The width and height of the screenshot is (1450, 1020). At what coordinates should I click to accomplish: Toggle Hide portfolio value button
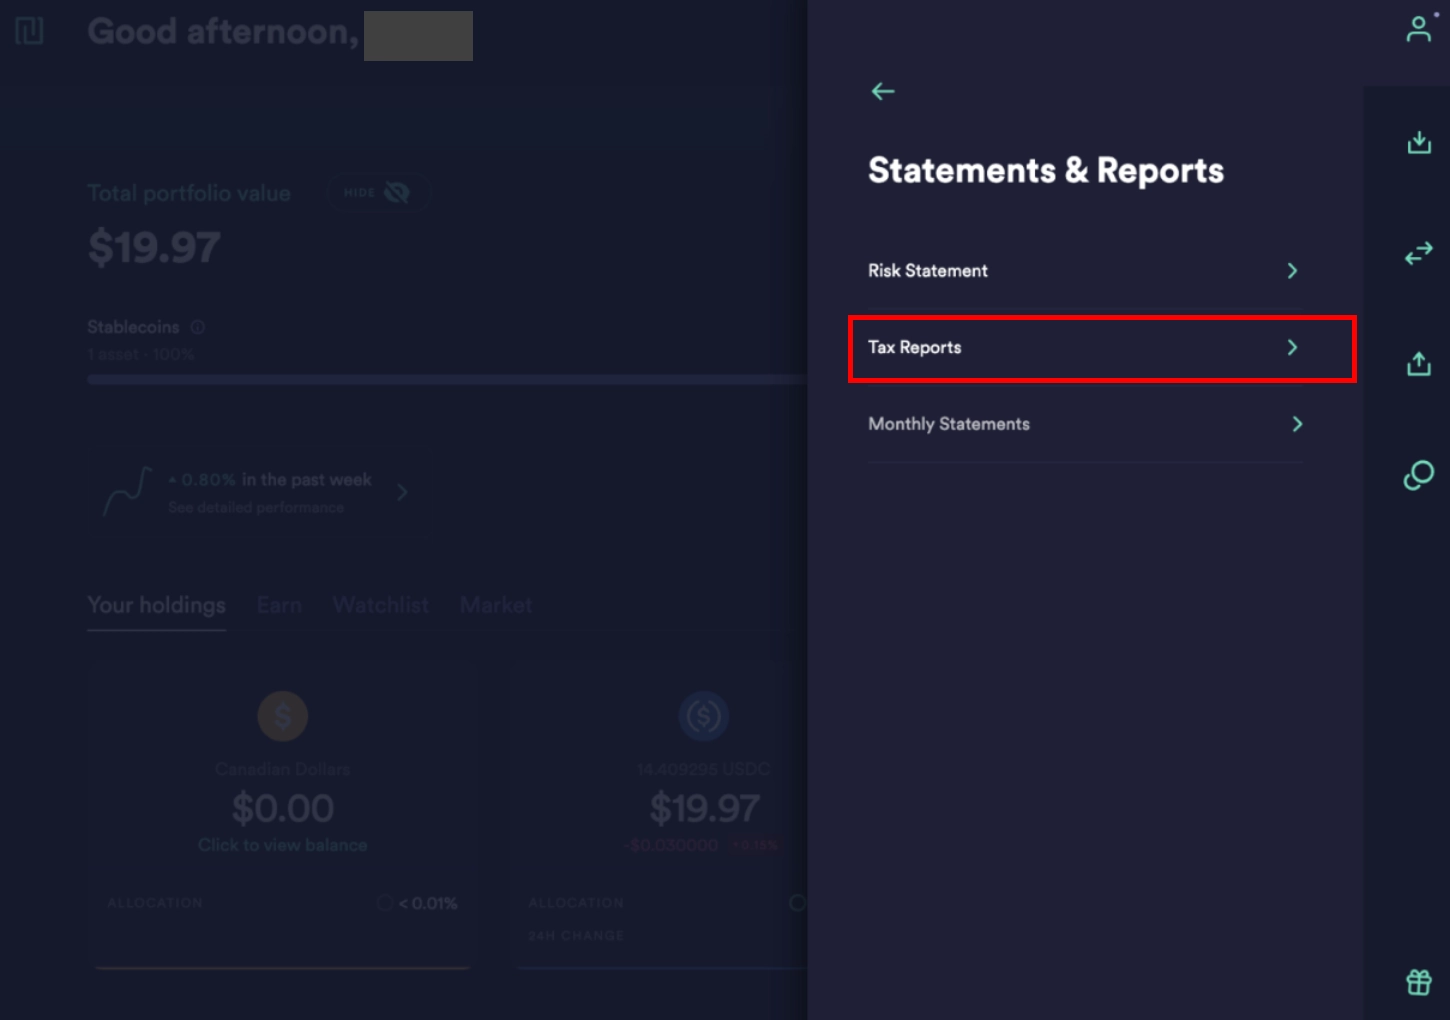click(378, 193)
